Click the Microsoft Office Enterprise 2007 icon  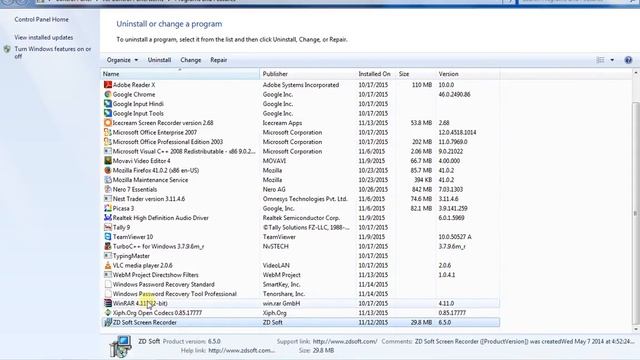click(108, 132)
